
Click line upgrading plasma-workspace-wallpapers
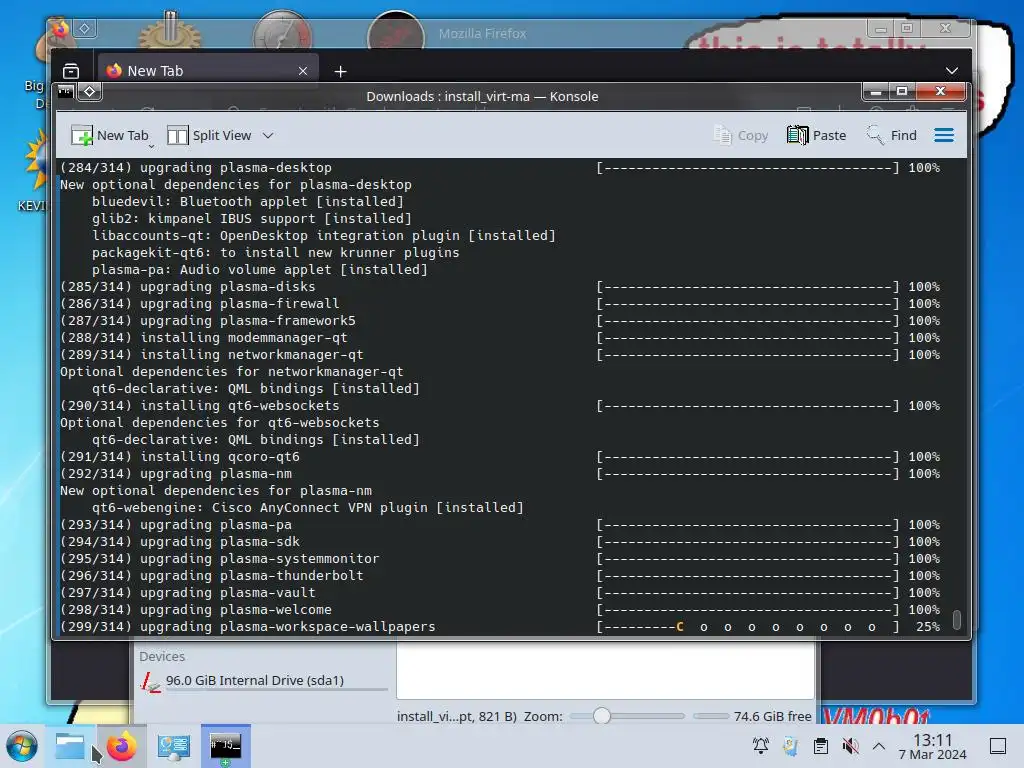(x=500, y=627)
